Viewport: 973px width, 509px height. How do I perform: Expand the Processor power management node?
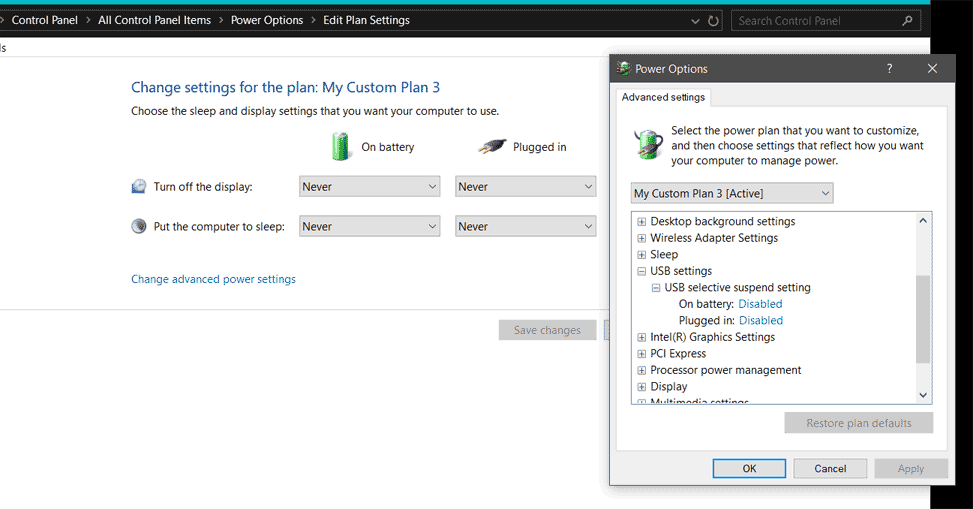[642, 370]
